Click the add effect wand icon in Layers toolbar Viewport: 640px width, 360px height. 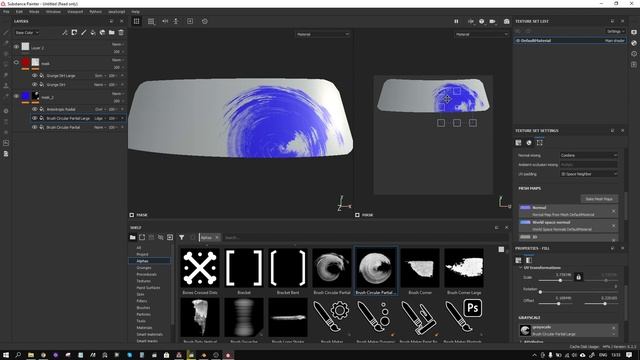coord(65,32)
